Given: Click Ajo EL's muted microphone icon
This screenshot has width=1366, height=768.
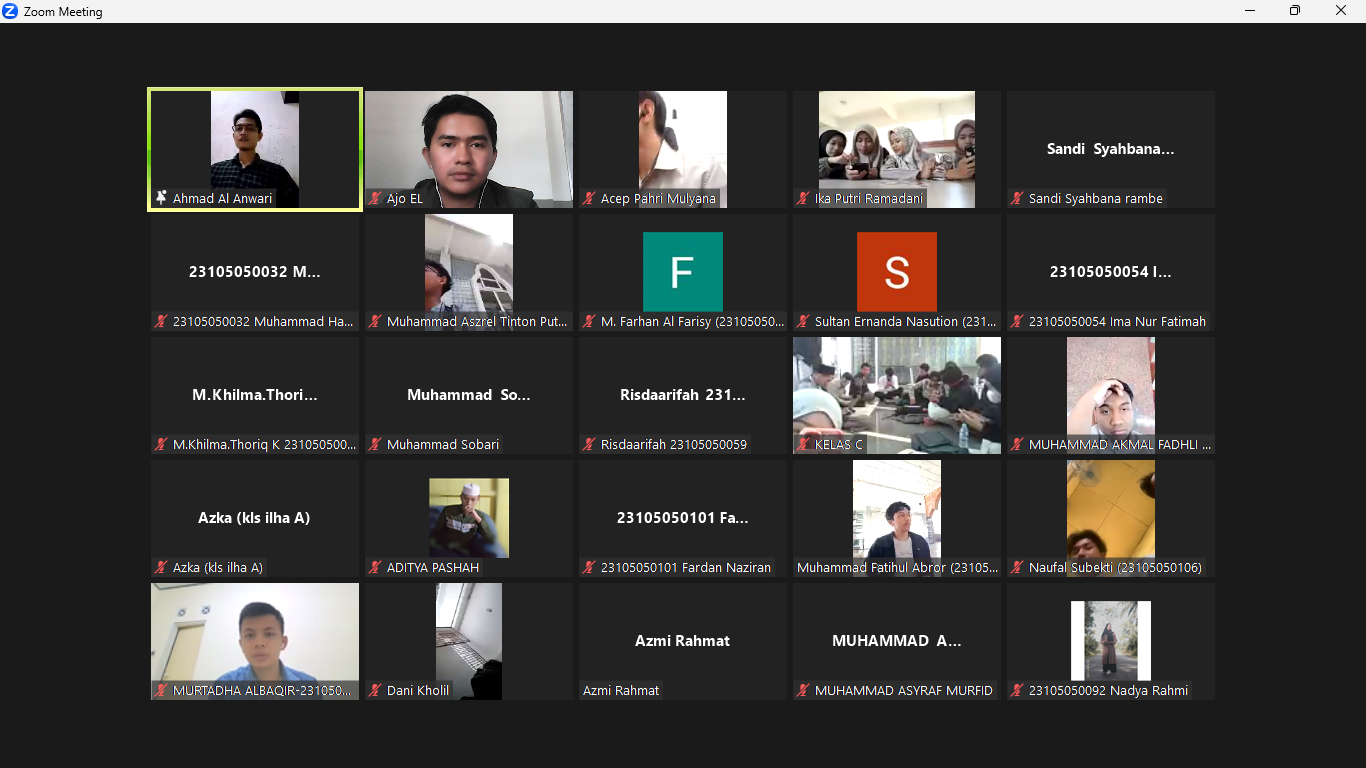Looking at the screenshot, I should pyautogui.click(x=376, y=198).
